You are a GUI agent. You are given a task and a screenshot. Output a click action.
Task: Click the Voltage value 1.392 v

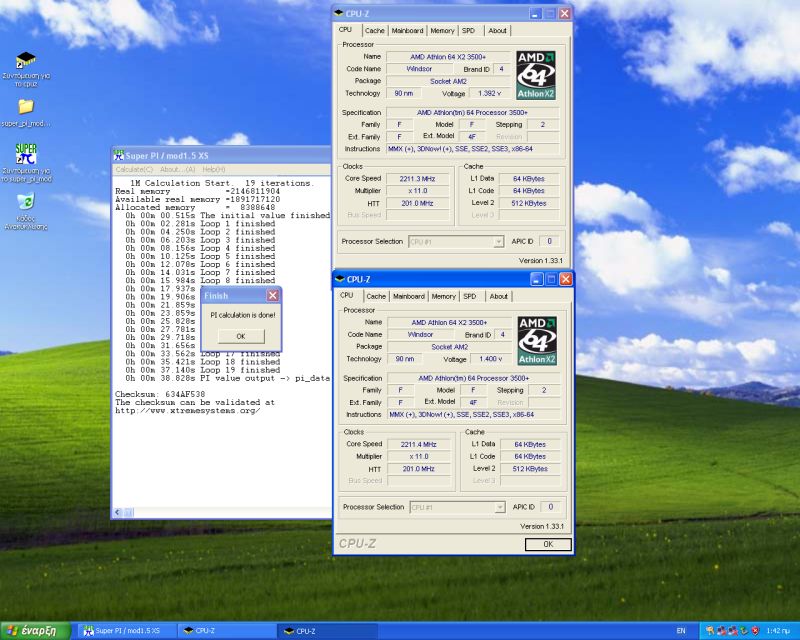[490, 93]
